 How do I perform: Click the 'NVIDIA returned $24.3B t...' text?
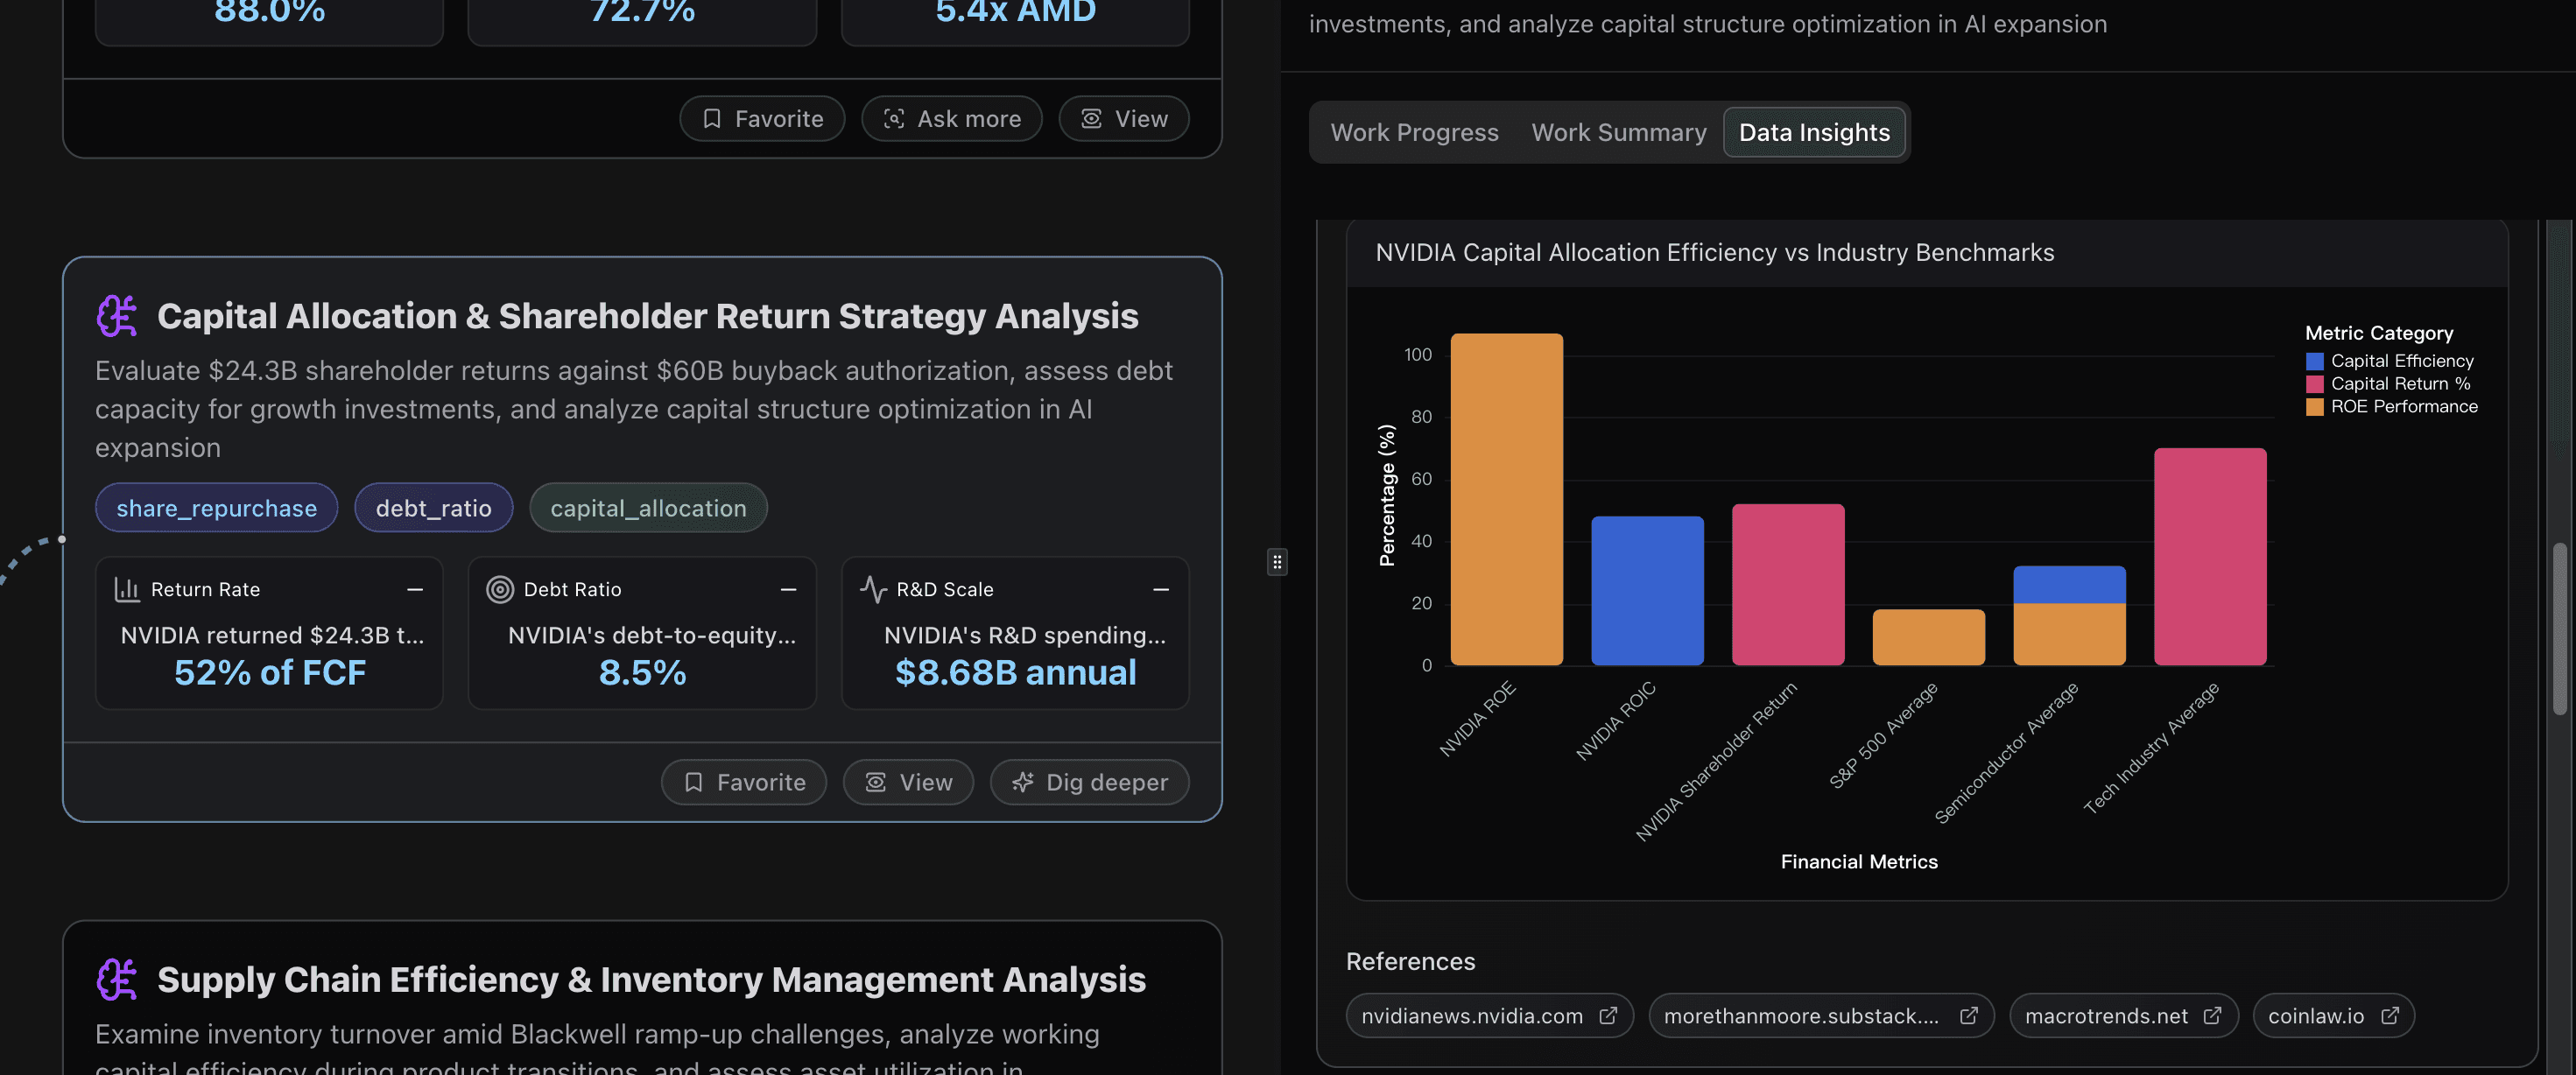[x=272, y=635]
